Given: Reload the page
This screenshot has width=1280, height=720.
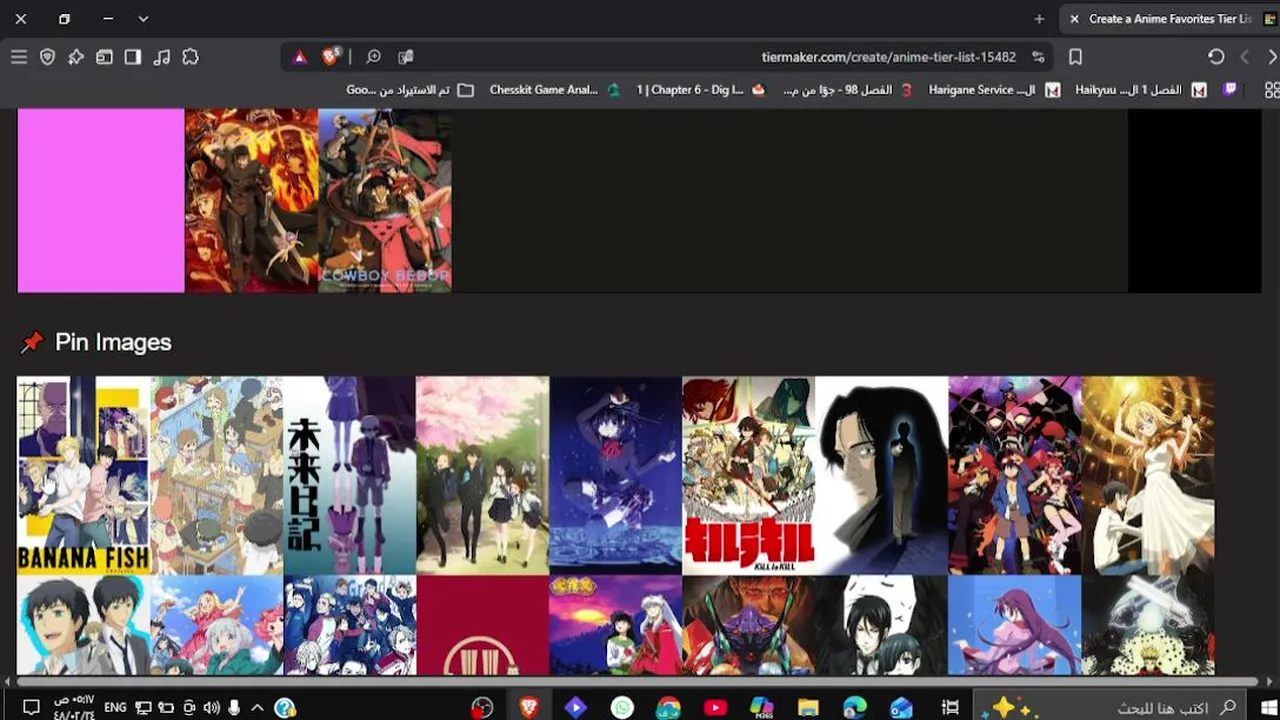Looking at the screenshot, I should coord(1216,57).
